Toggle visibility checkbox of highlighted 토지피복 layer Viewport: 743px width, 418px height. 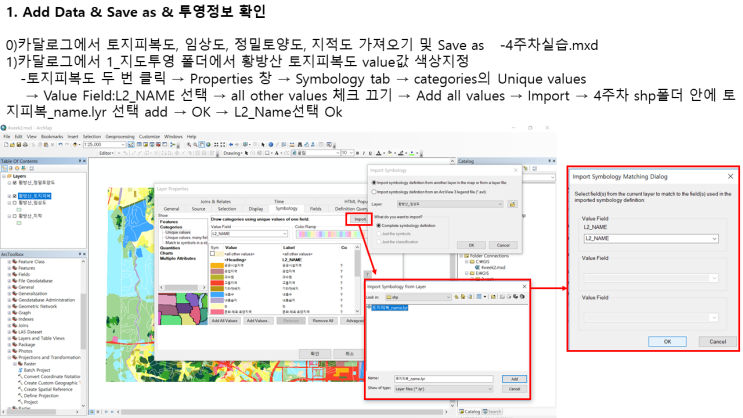pos(15,196)
